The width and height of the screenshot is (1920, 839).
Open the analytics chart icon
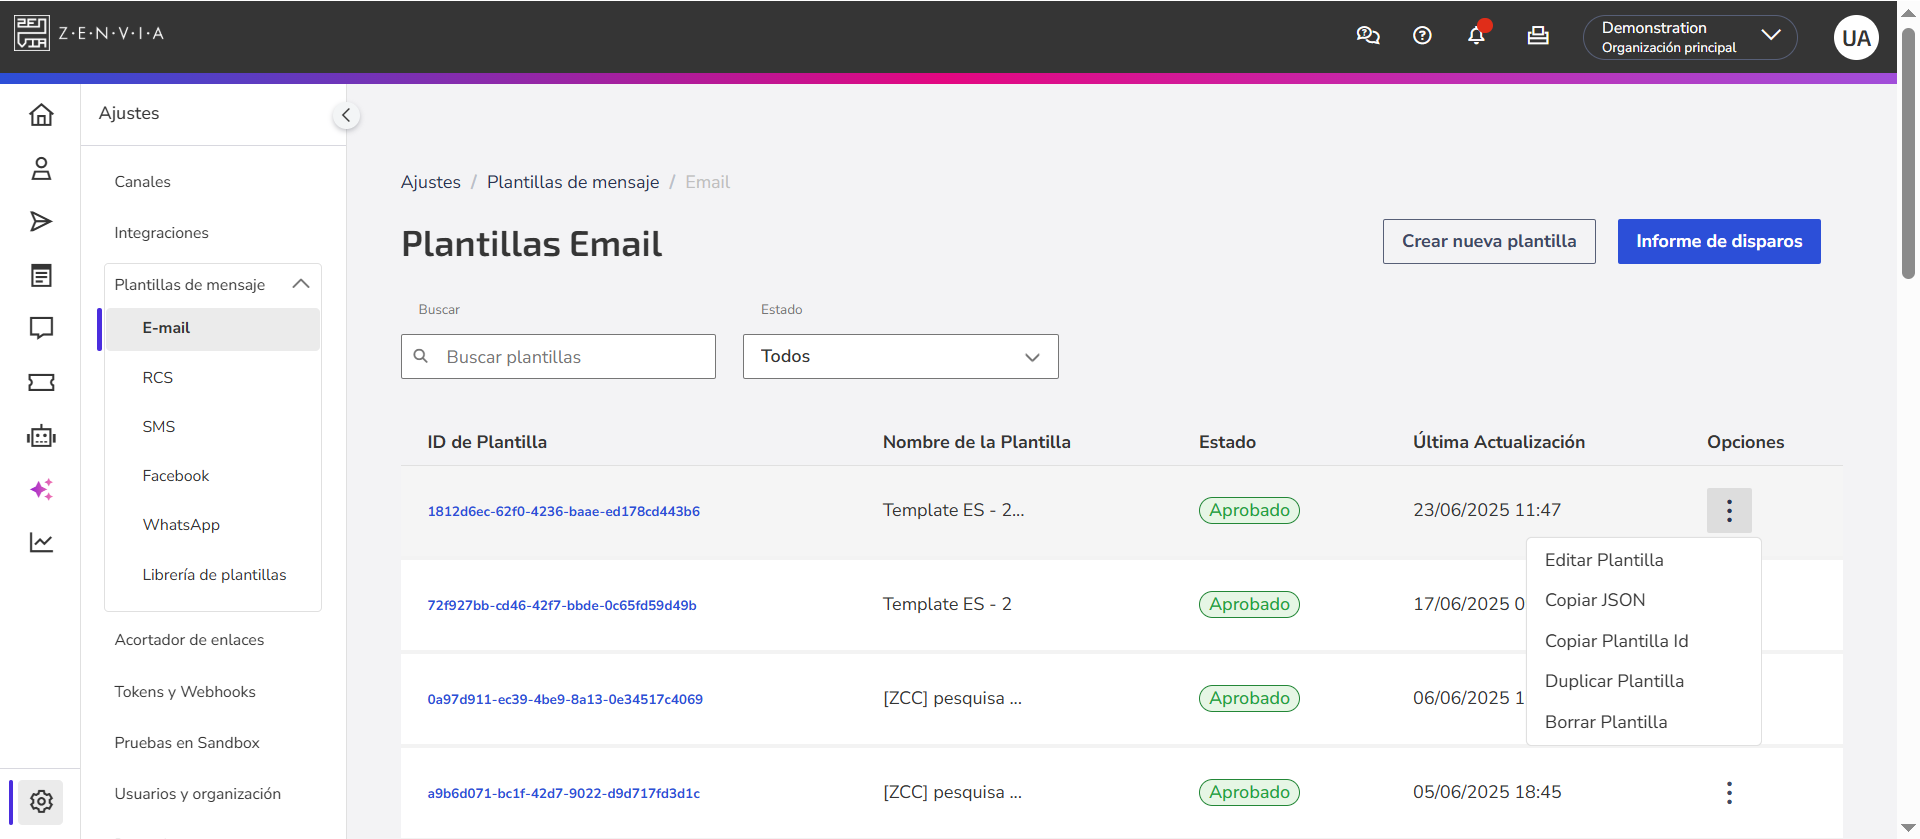[x=41, y=542]
